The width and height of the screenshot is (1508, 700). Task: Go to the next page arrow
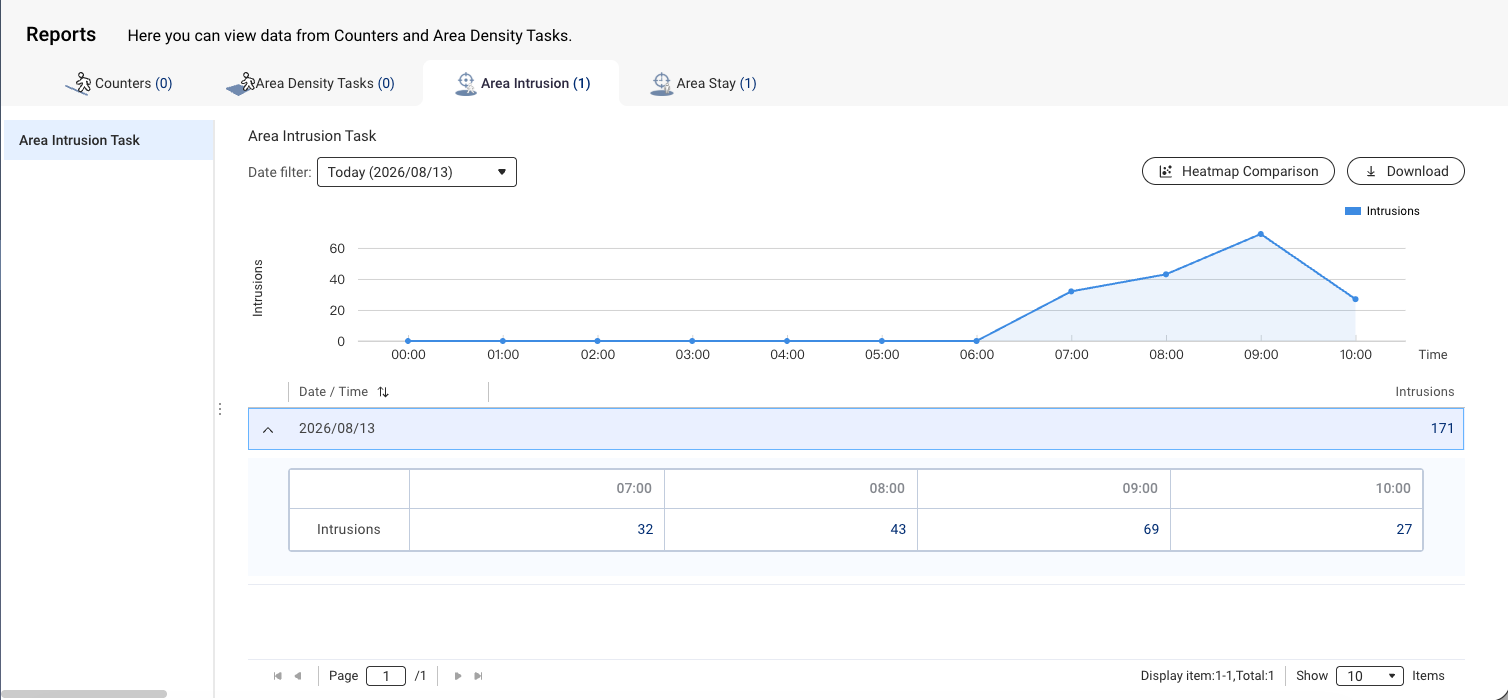click(458, 676)
